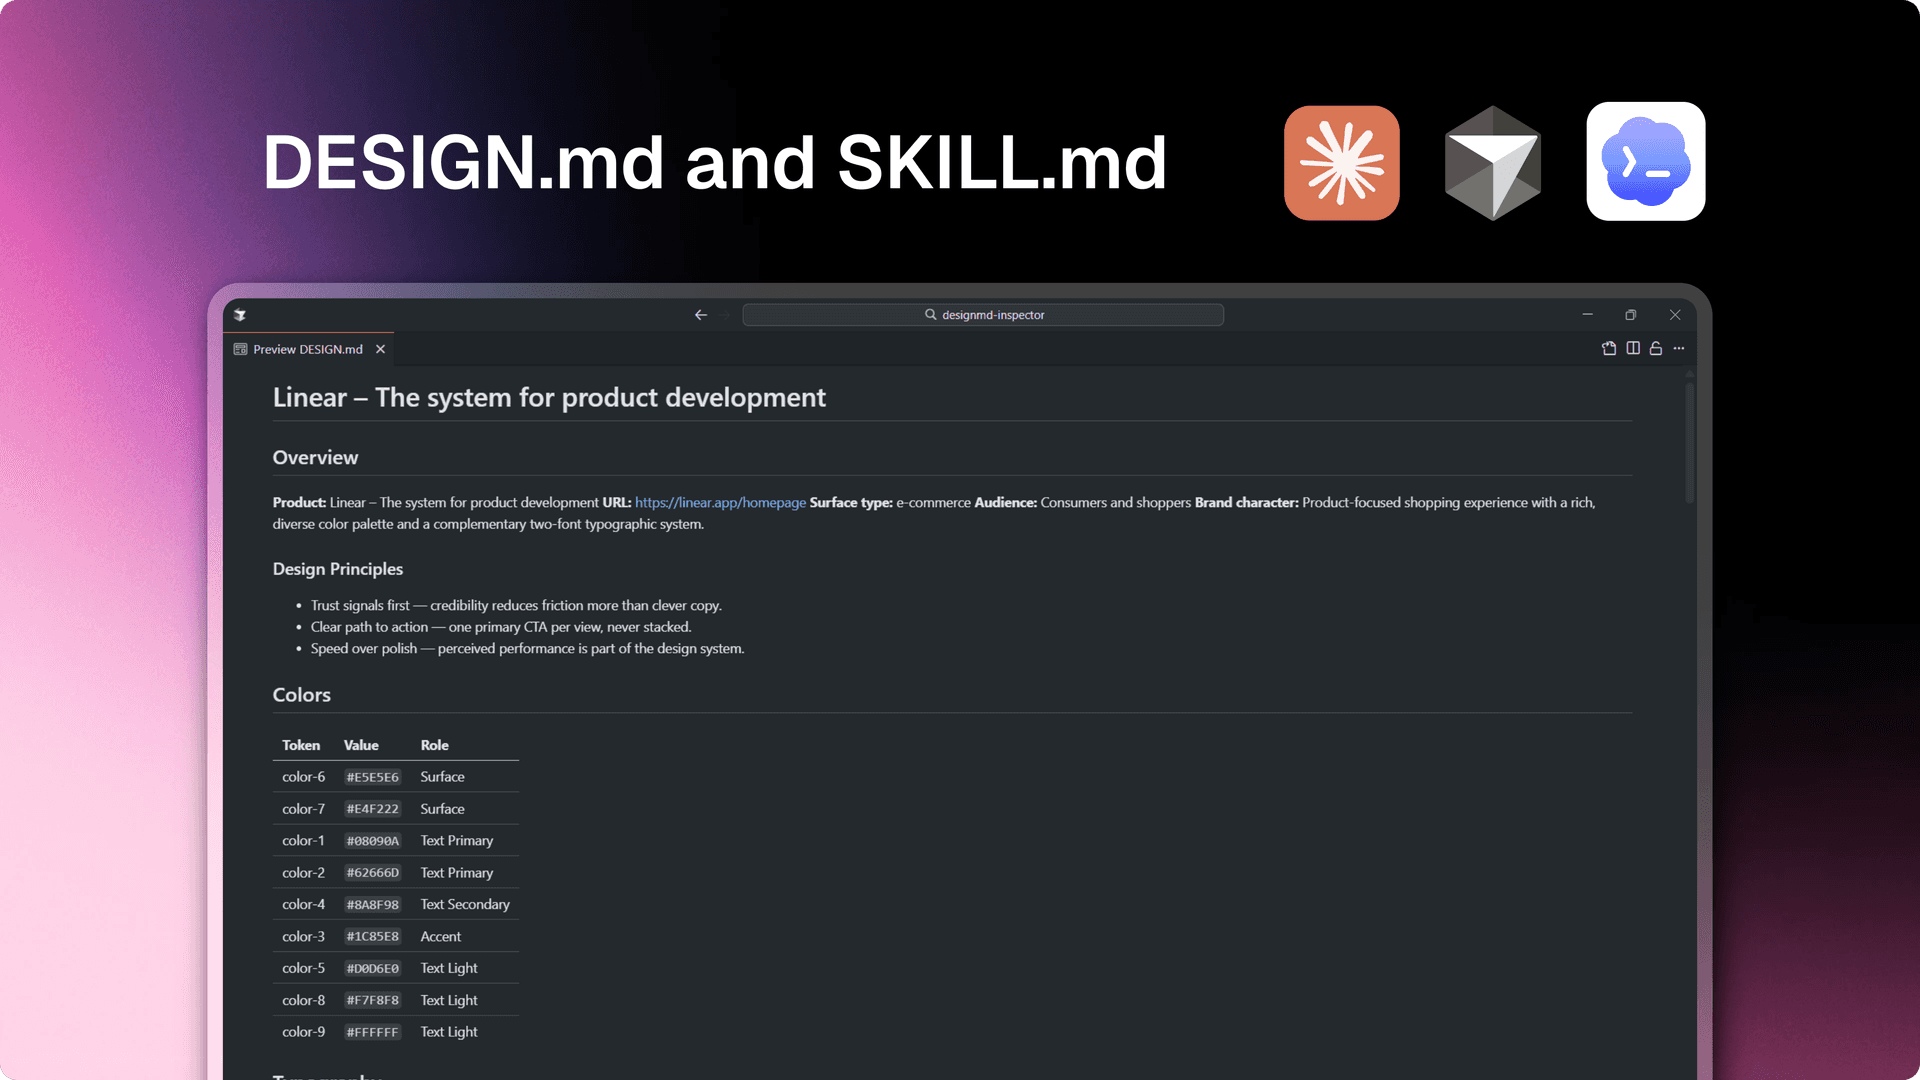Click the Text Secondary role cell
Image resolution: width=1920 pixels, height=1080 pixels.
pyautogui.click(x=465, y=905)
